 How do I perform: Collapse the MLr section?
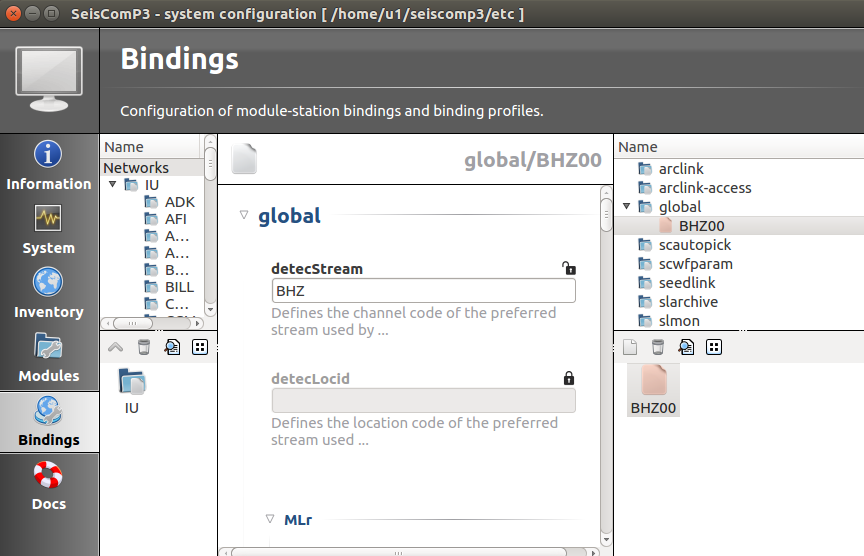[x=270, y=519]
